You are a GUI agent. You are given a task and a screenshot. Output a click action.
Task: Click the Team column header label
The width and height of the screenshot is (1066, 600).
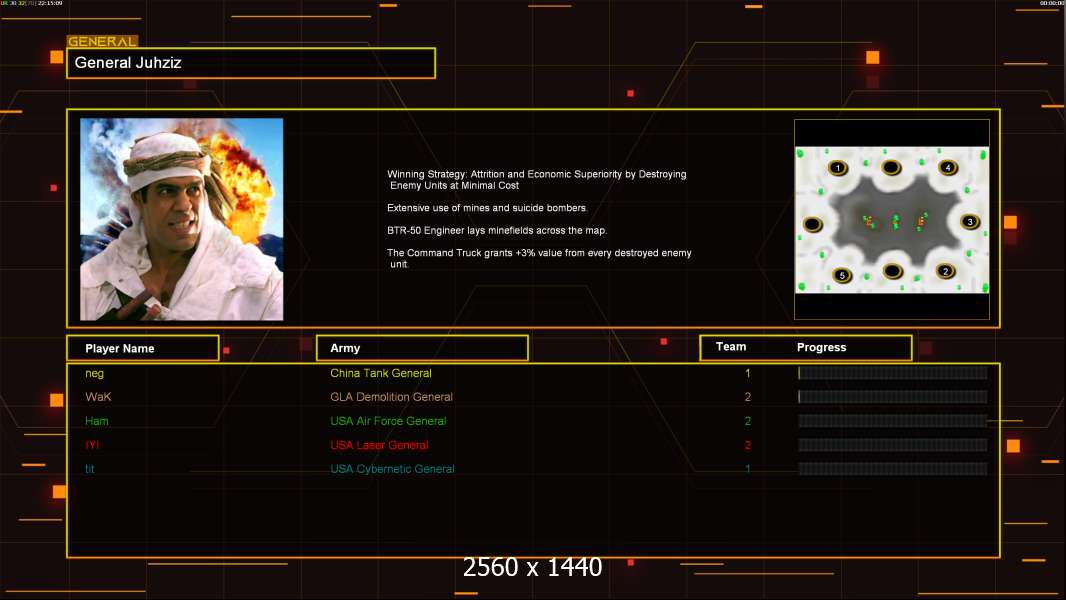[x=731, y=347]
